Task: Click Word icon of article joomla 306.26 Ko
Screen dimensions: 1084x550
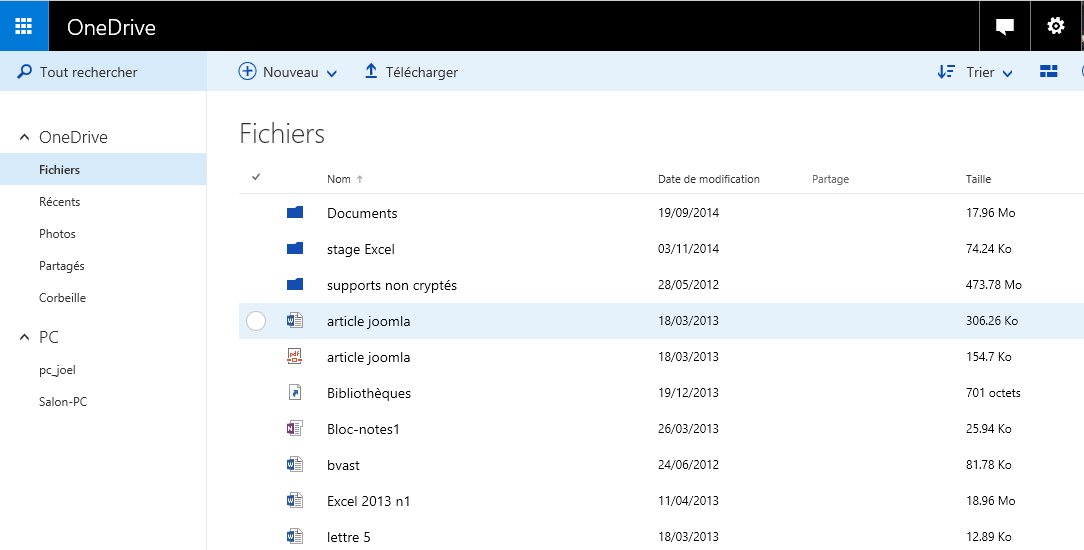Action: (x=295, y=321)
